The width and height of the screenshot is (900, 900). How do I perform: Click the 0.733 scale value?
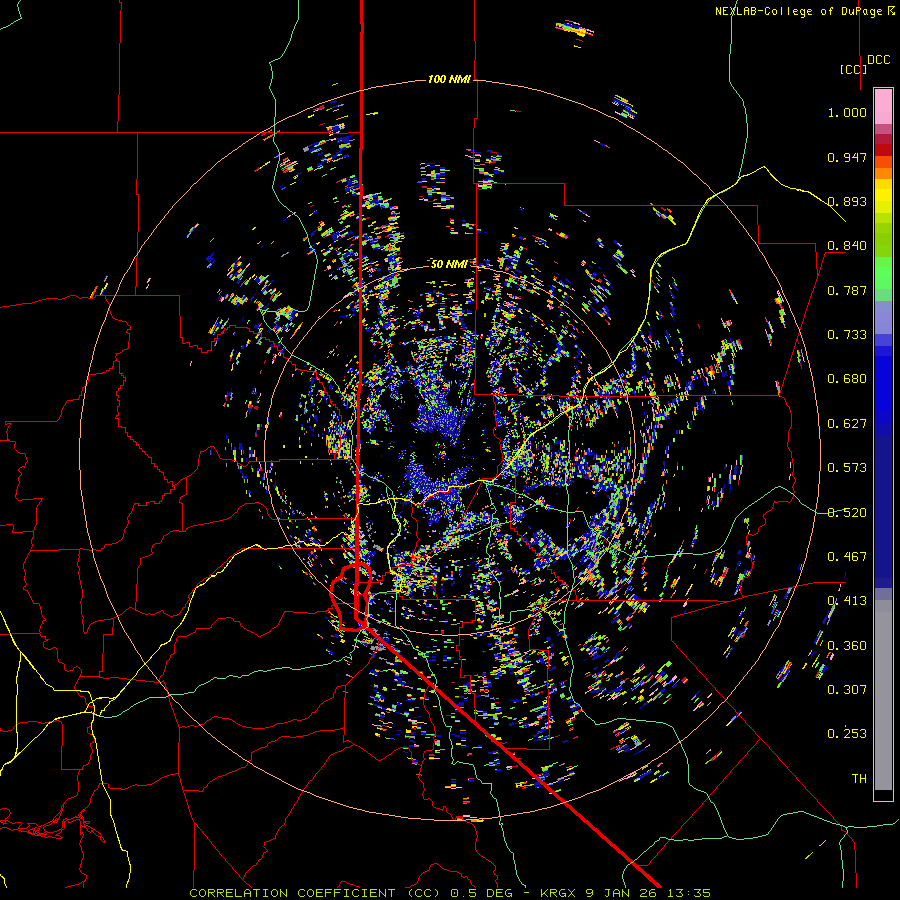coord(847,335)
